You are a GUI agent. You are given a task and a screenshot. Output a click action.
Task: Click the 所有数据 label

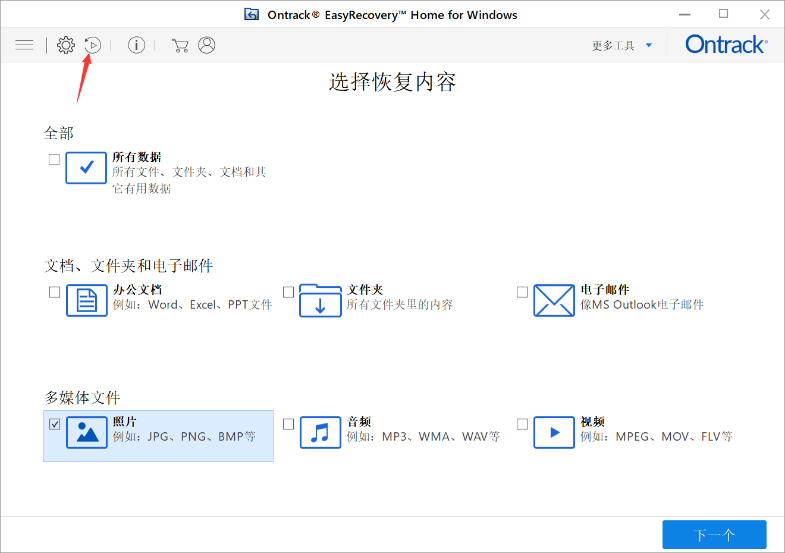click(x=137, y=157)
